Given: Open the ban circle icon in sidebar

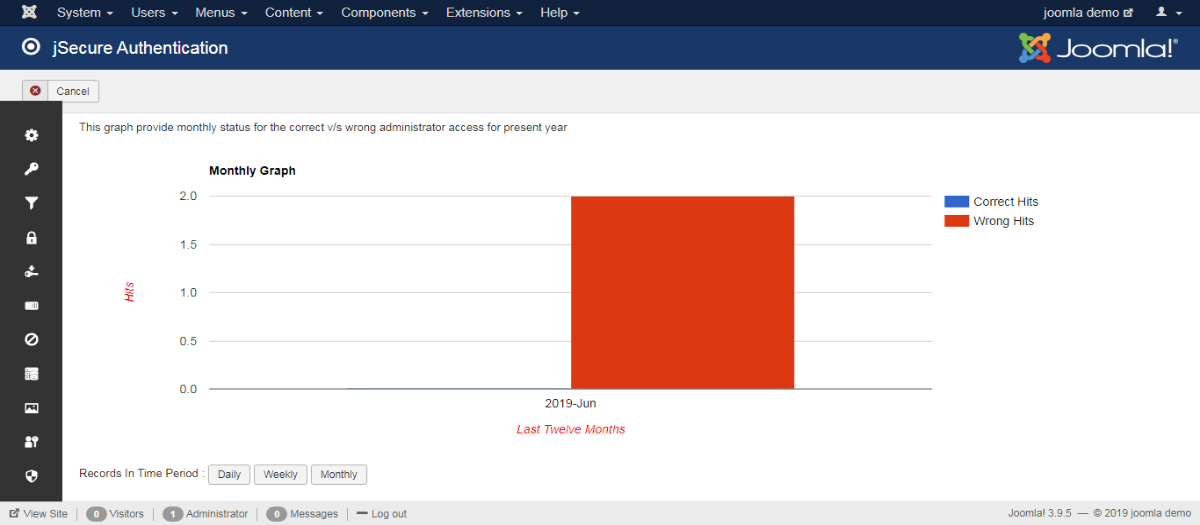Looking at the screenshot, I should [x=31, y=340].
